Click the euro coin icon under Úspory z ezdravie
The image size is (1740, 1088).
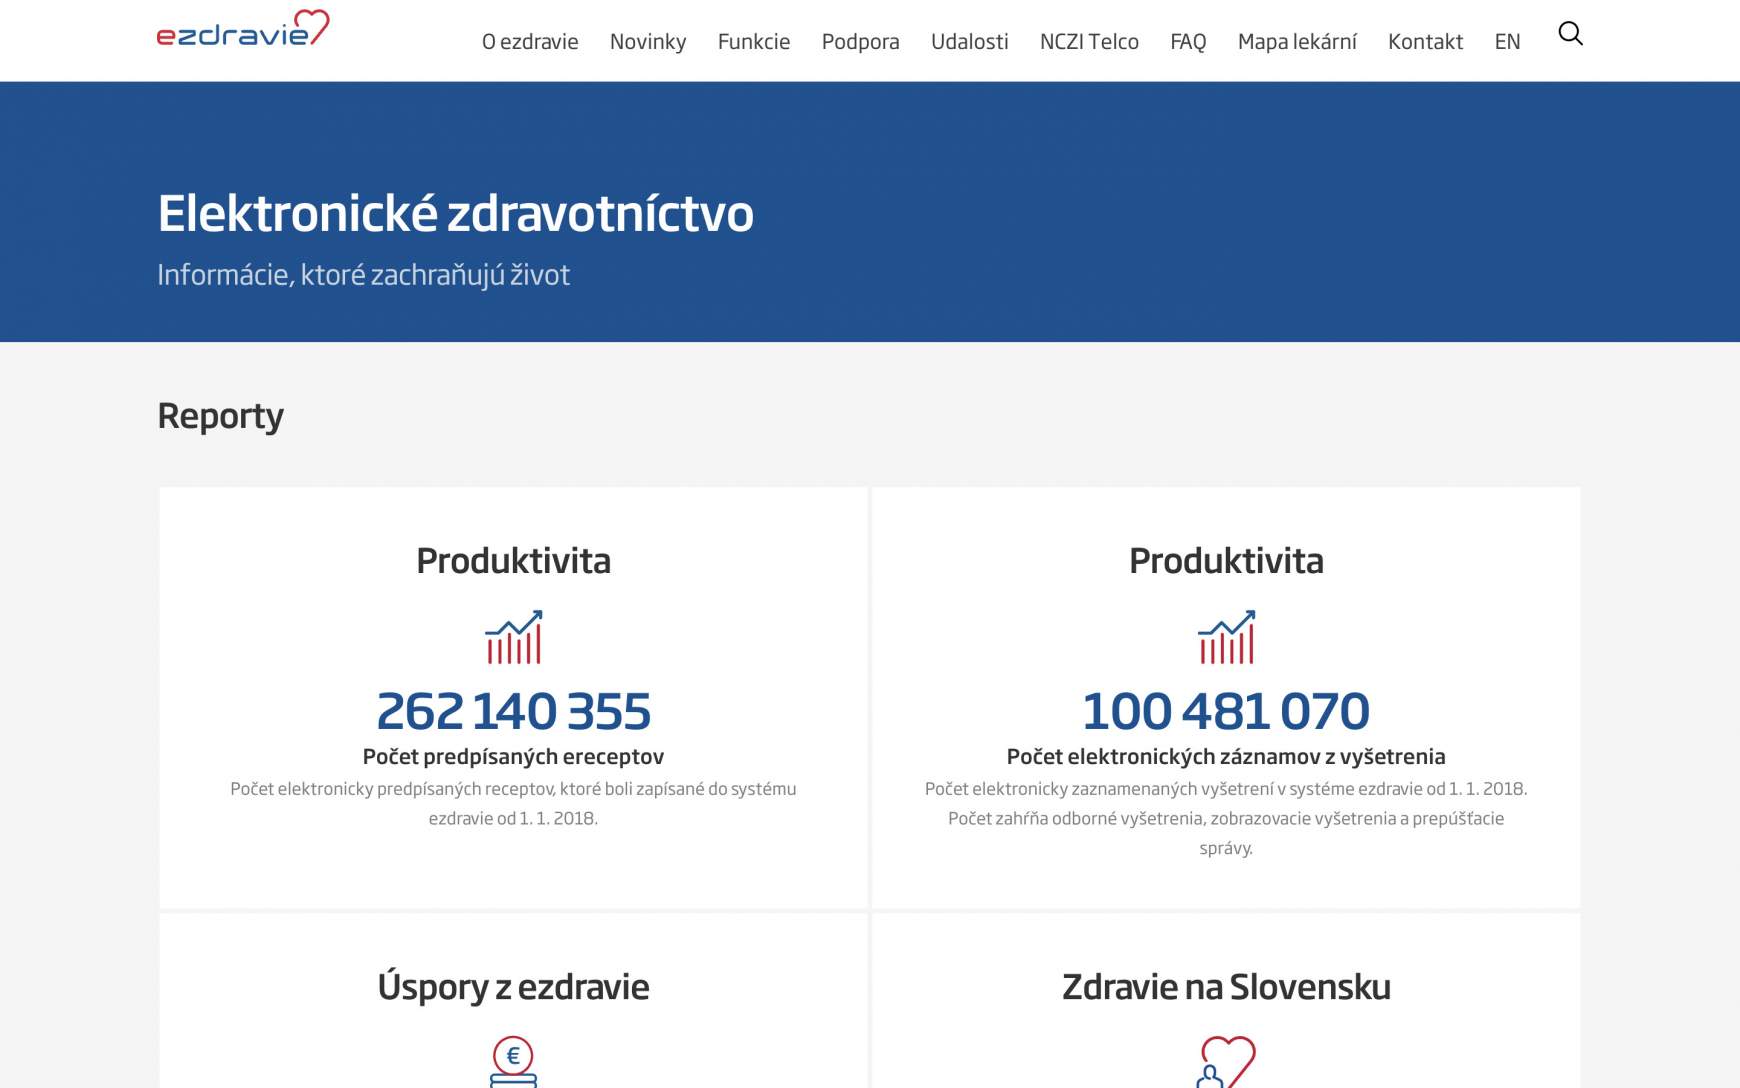pyautogui.click(x=513, y=1061)
